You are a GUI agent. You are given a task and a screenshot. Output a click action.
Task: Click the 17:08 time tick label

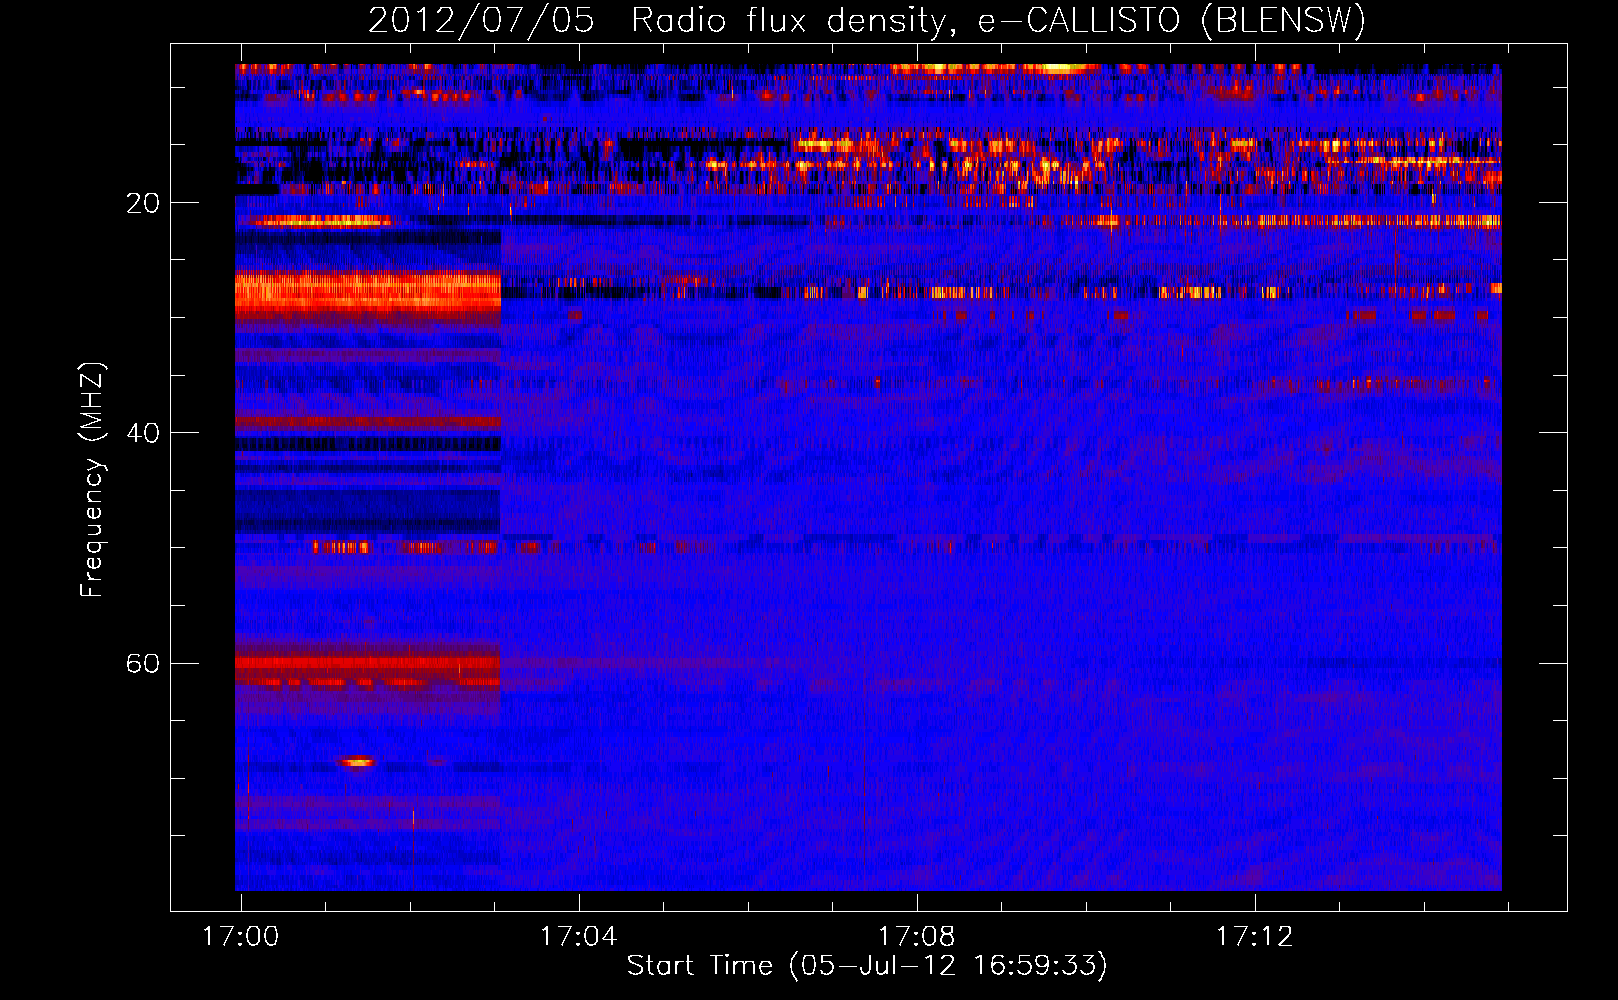[x=917, y=936]
